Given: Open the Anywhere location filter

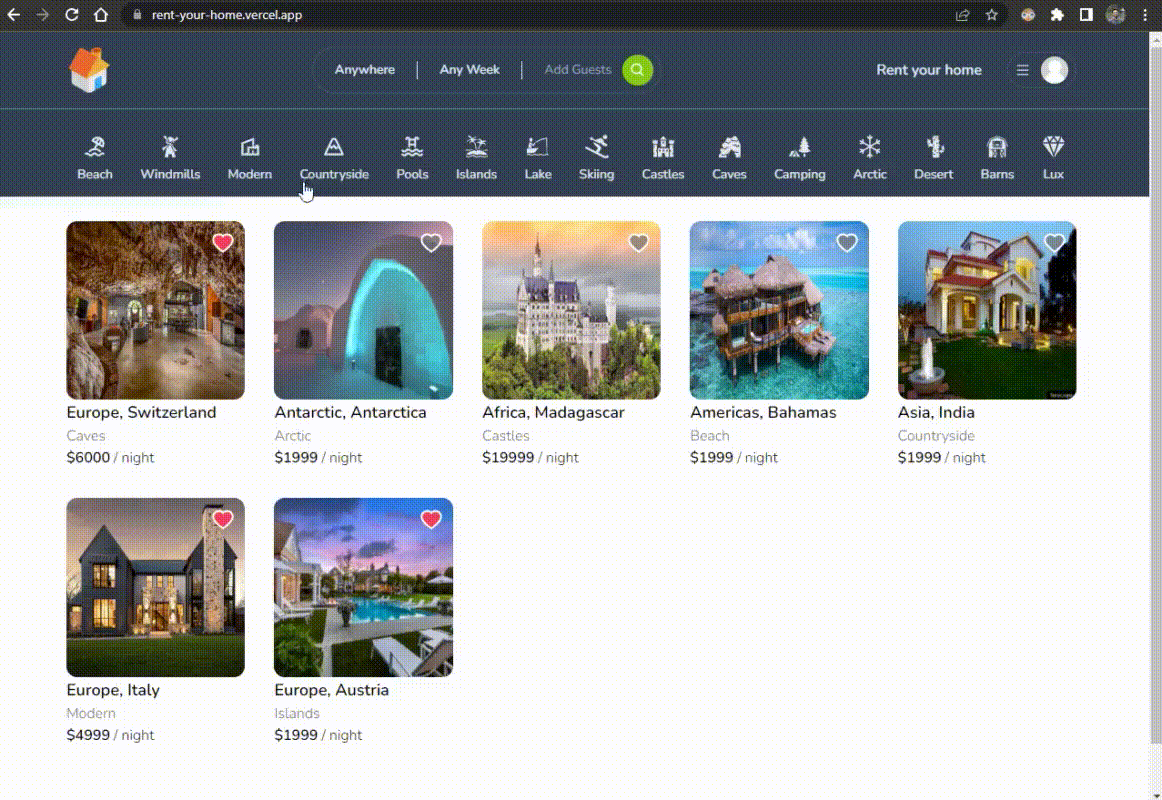Looking at the screenshot, I should 365,70.
